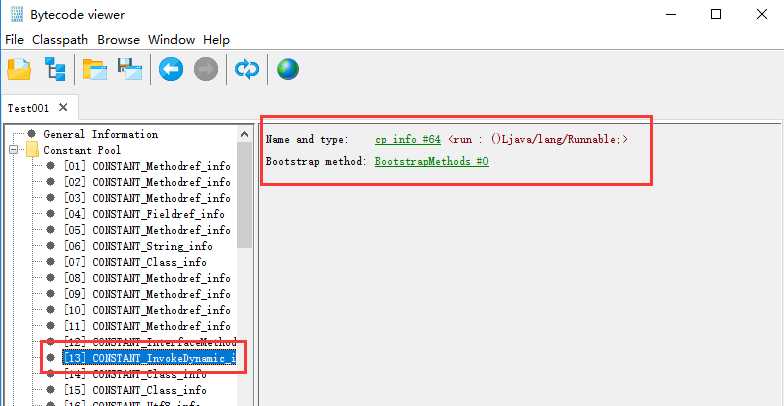Click the 'Bootstrap method:' label
Viewport: 784px width, 406px height.
coord(316,162)
